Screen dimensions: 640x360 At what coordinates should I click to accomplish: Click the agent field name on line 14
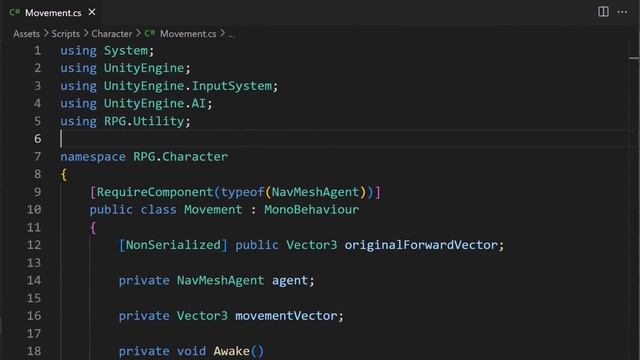(290, 280)
